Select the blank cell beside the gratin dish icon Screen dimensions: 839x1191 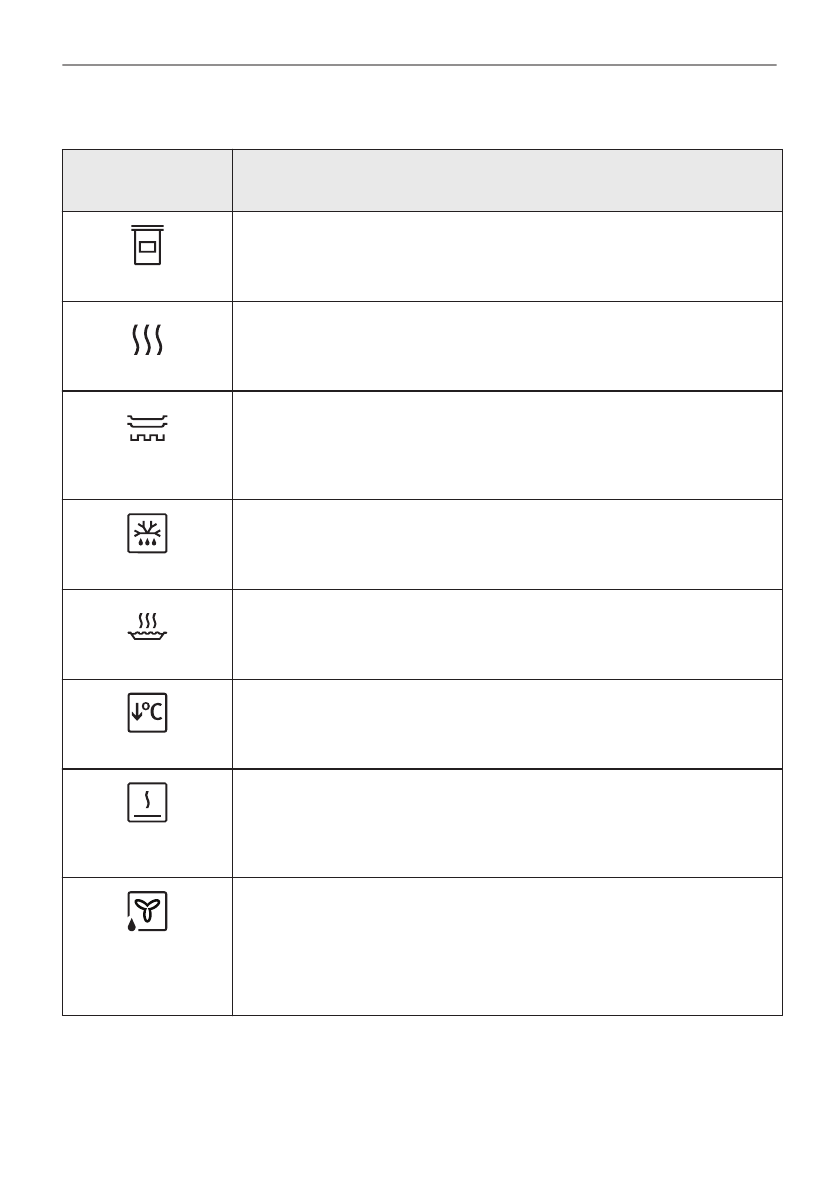(506, 634)
